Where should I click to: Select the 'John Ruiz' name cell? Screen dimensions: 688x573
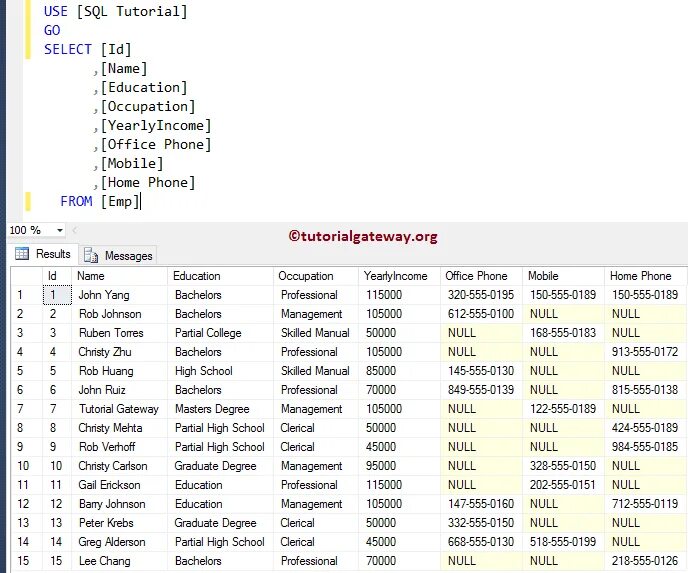(x=119, y=390)
